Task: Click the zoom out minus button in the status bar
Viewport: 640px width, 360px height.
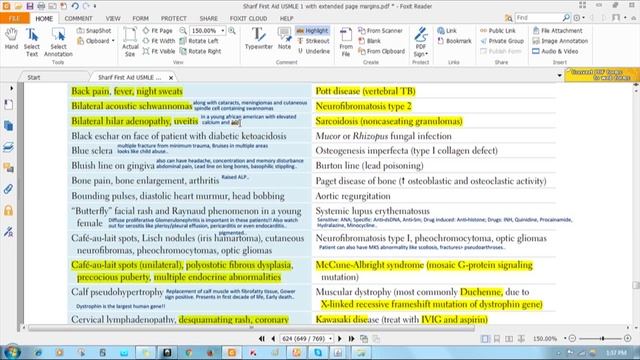Action: click(572, 338)
